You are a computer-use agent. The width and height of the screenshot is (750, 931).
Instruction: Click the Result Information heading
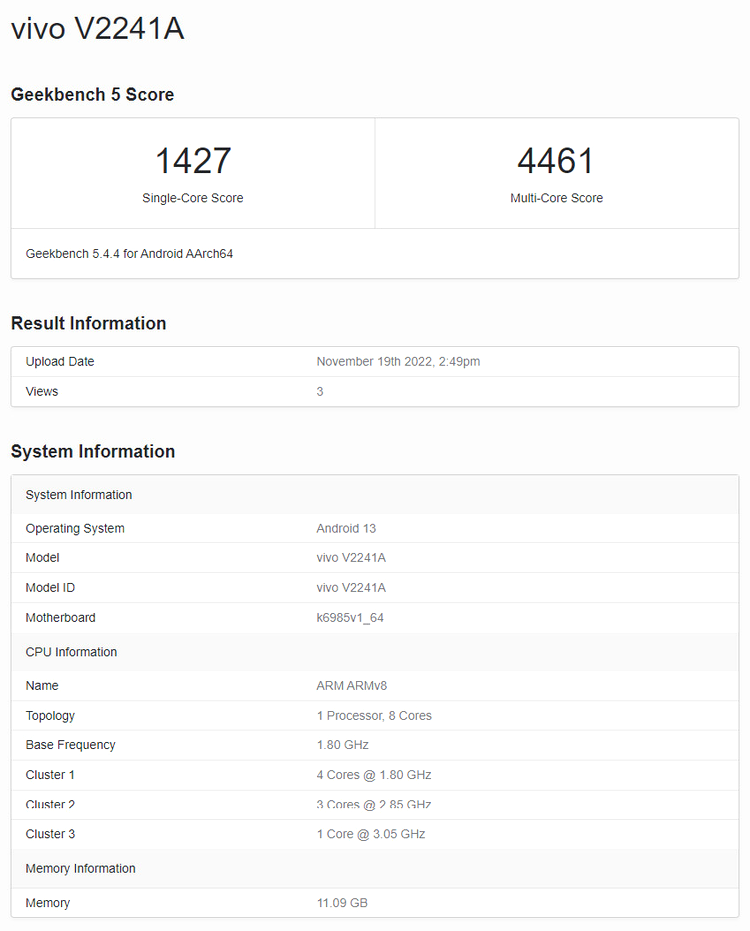(88, 323)
